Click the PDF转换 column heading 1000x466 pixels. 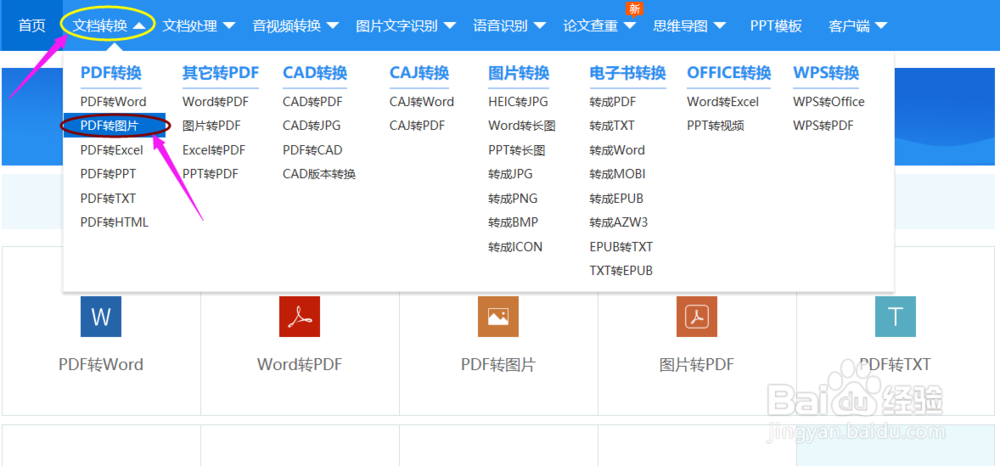coord(110,73)
